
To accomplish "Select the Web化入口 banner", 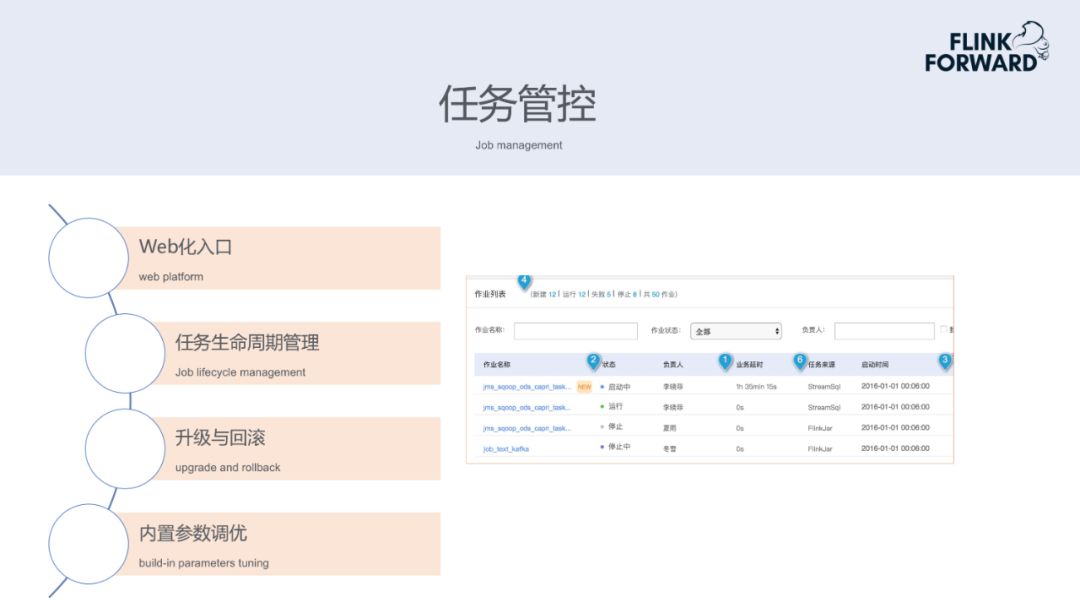I will [278, 258].
